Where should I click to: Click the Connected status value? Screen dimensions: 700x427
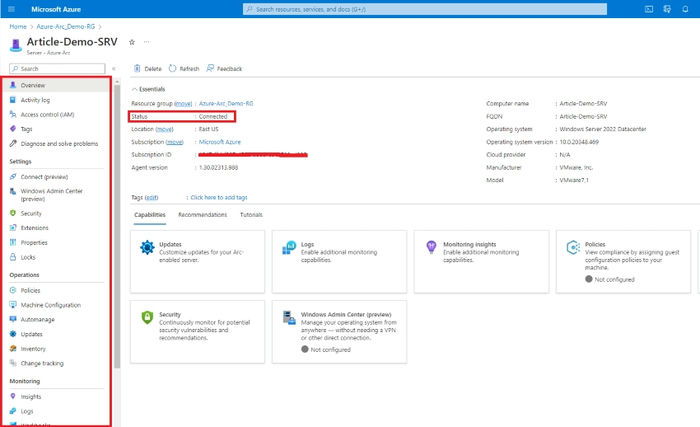click(213, 117)
